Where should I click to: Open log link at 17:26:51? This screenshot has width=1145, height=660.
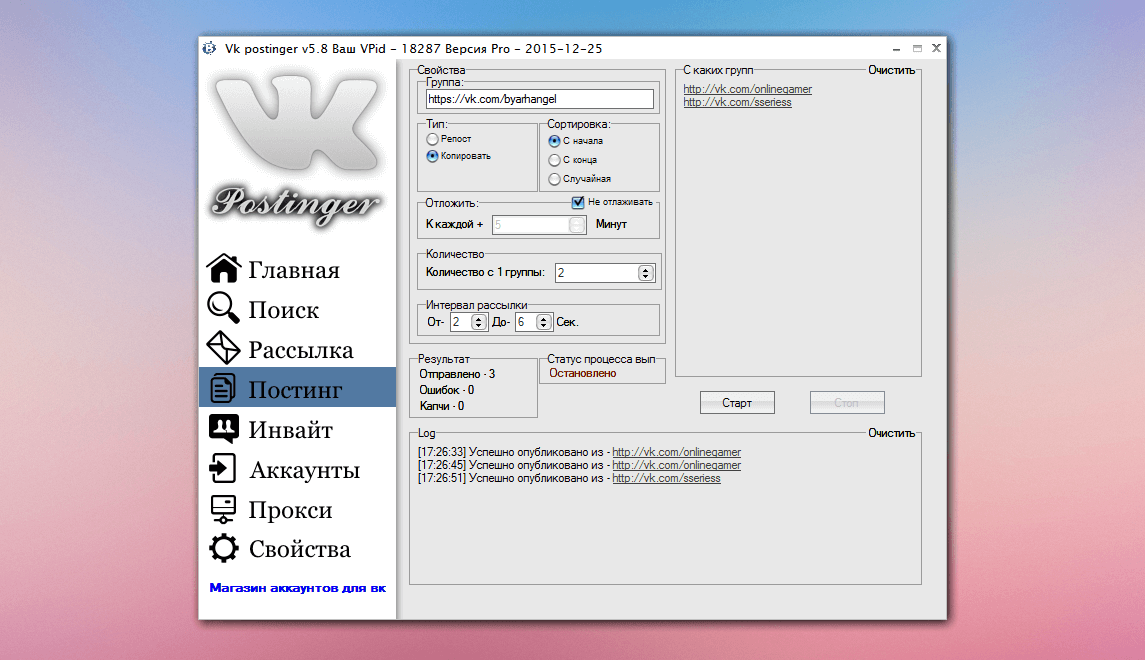[x=666, y=479]
